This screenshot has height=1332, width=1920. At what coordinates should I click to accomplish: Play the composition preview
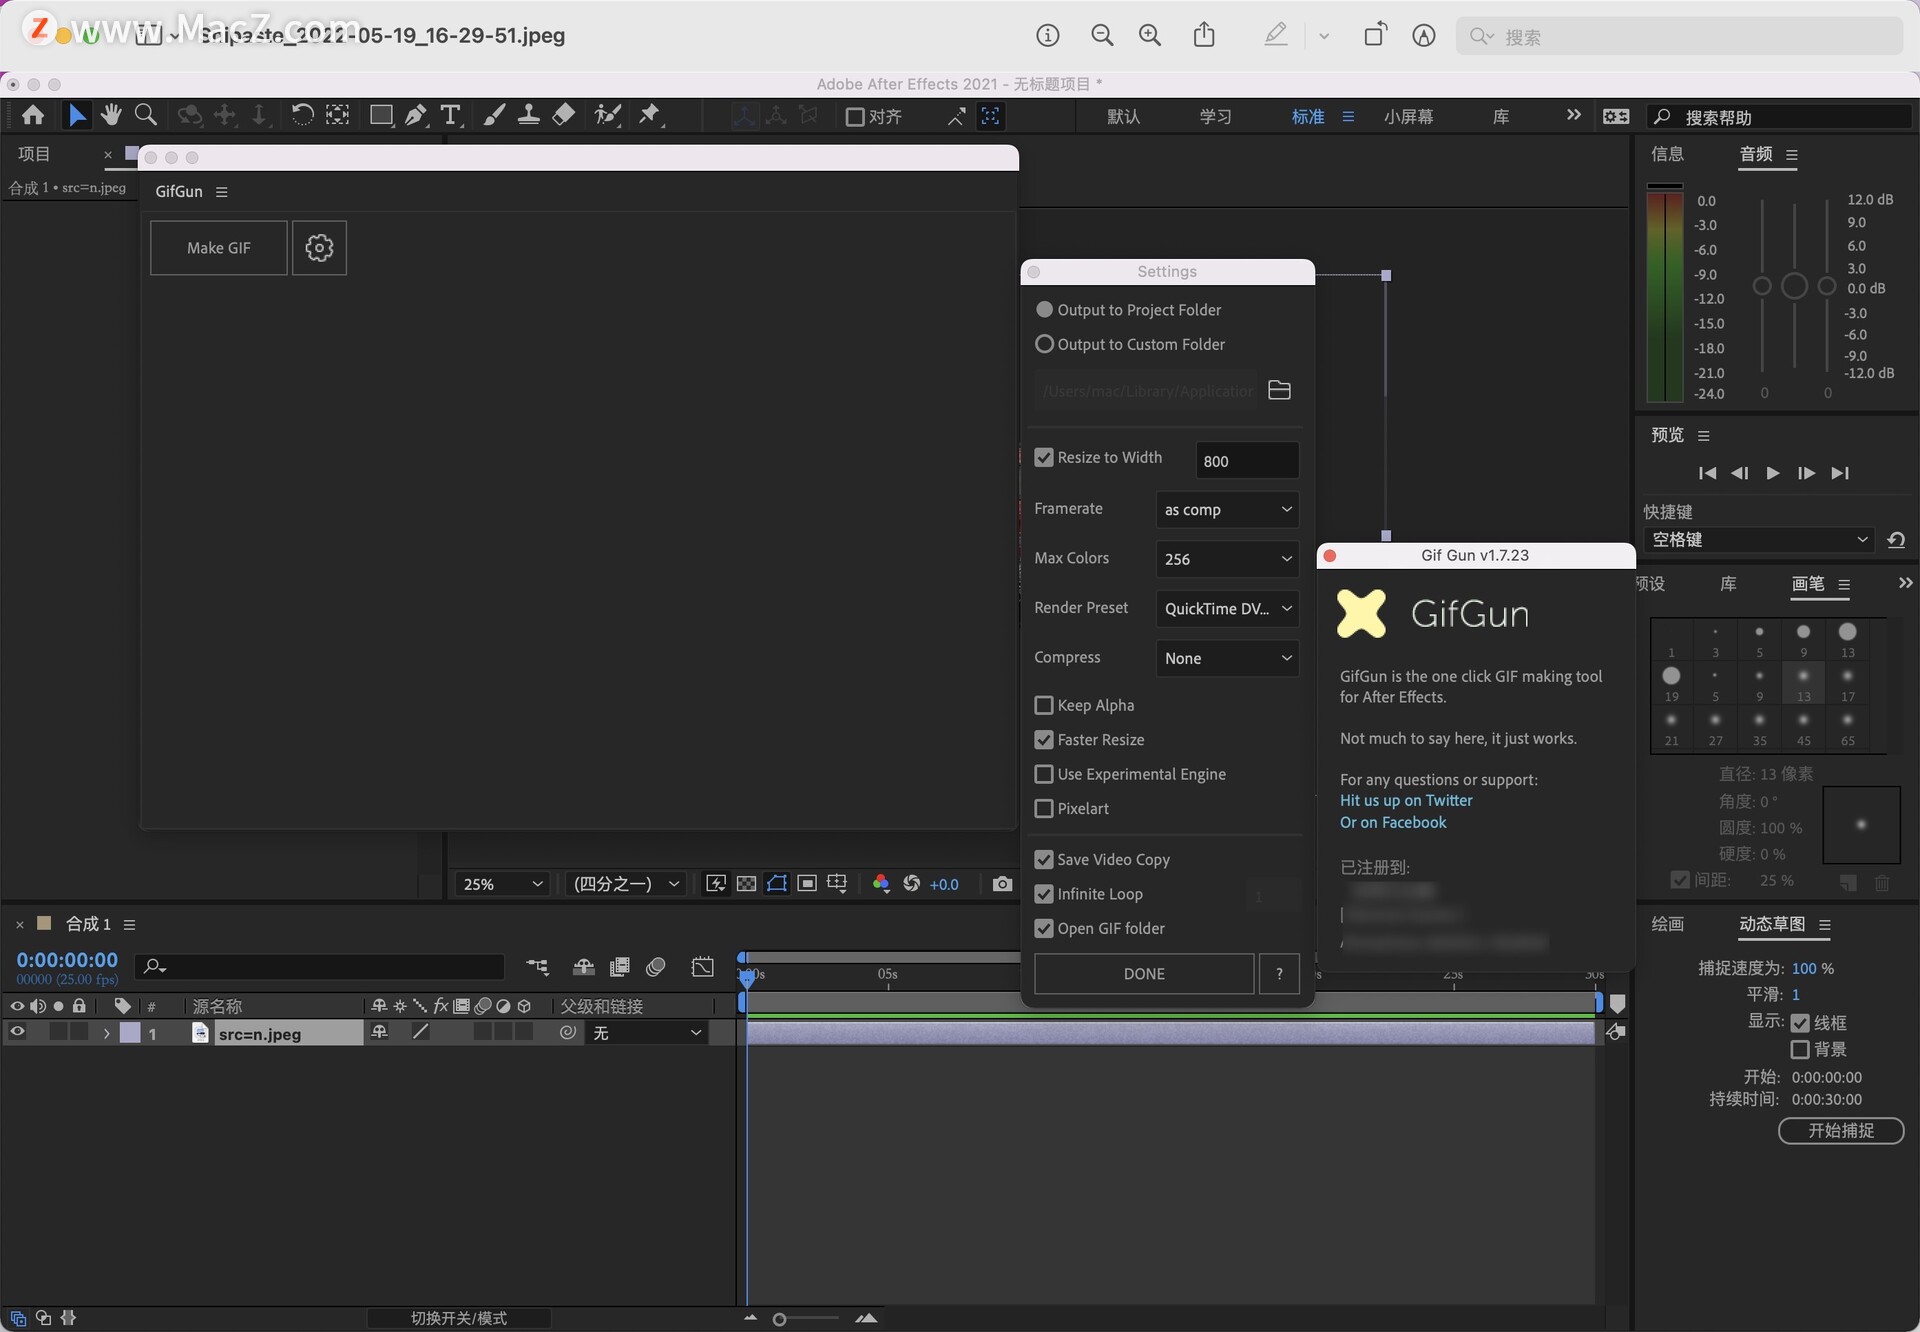(1773, 473)
